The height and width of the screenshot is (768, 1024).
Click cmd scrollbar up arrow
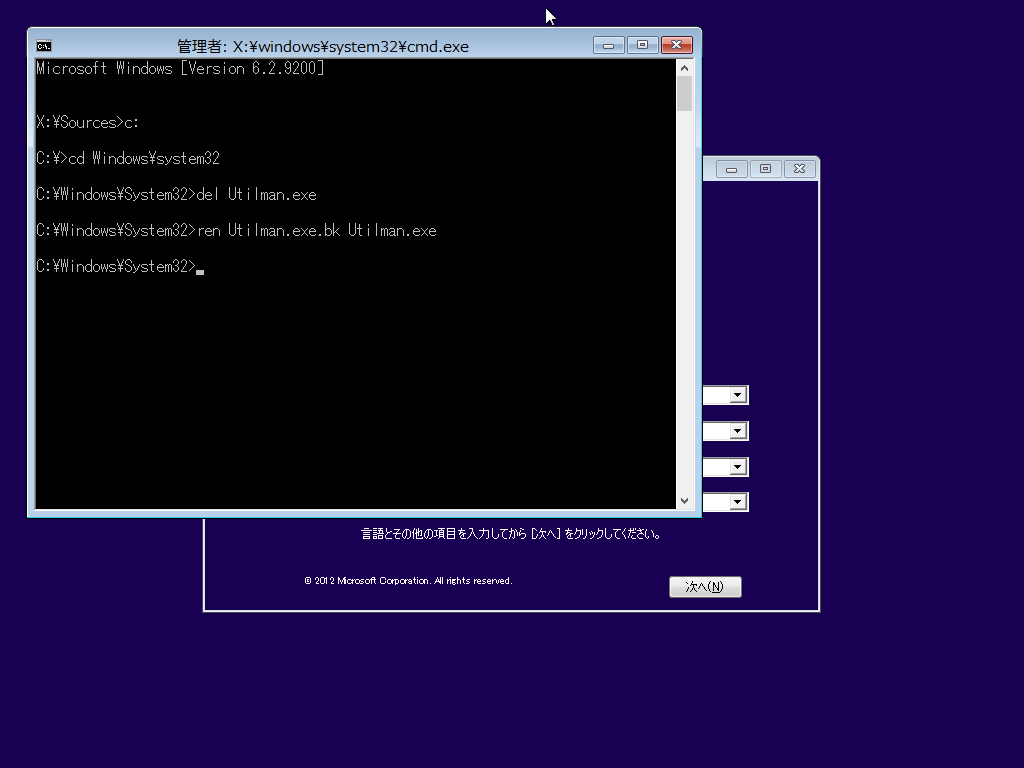coord(684,68)
